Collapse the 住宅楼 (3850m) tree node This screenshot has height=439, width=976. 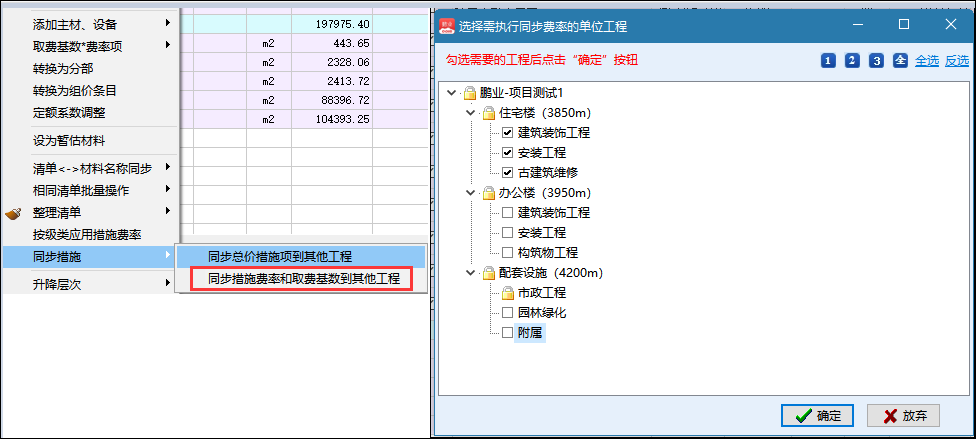[471, 113]
